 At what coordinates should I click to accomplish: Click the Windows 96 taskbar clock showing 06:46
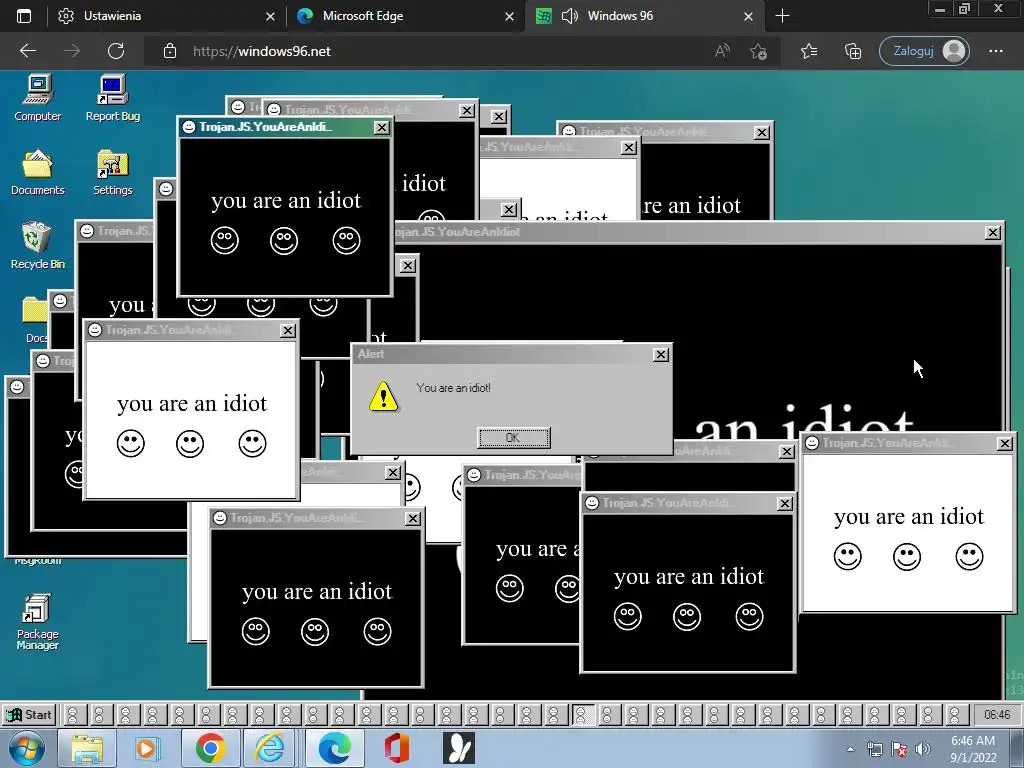(x=997, y=714)
